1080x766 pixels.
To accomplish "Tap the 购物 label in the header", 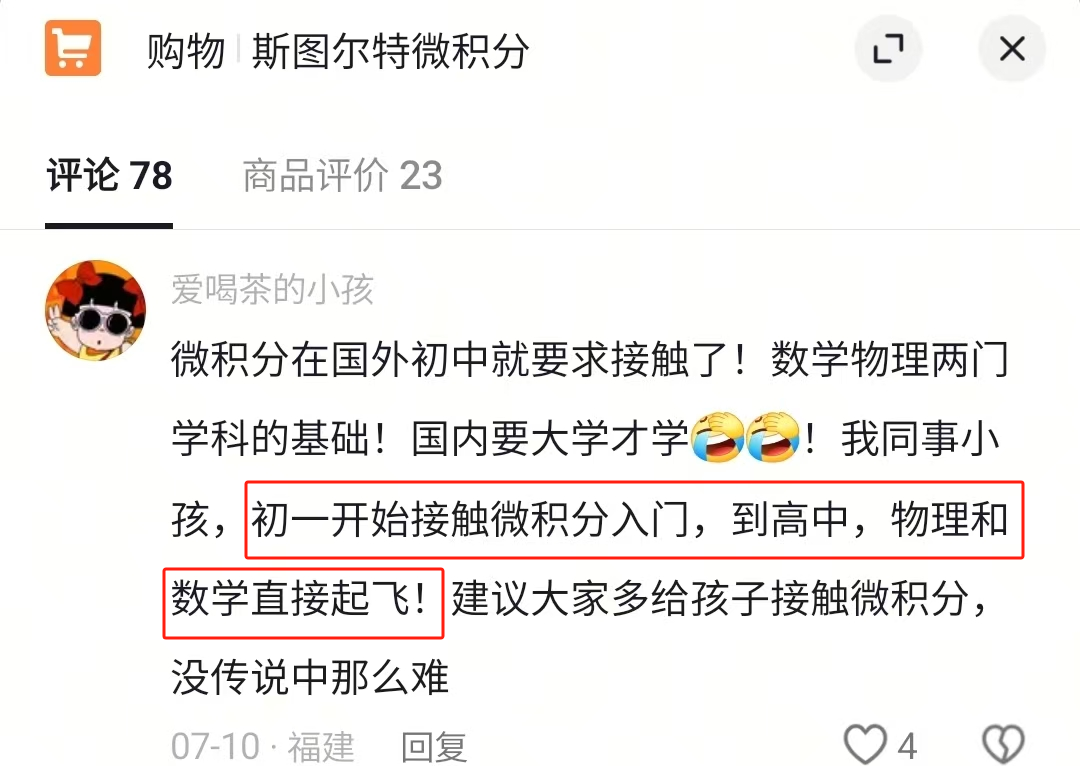I will coord(186,51).
